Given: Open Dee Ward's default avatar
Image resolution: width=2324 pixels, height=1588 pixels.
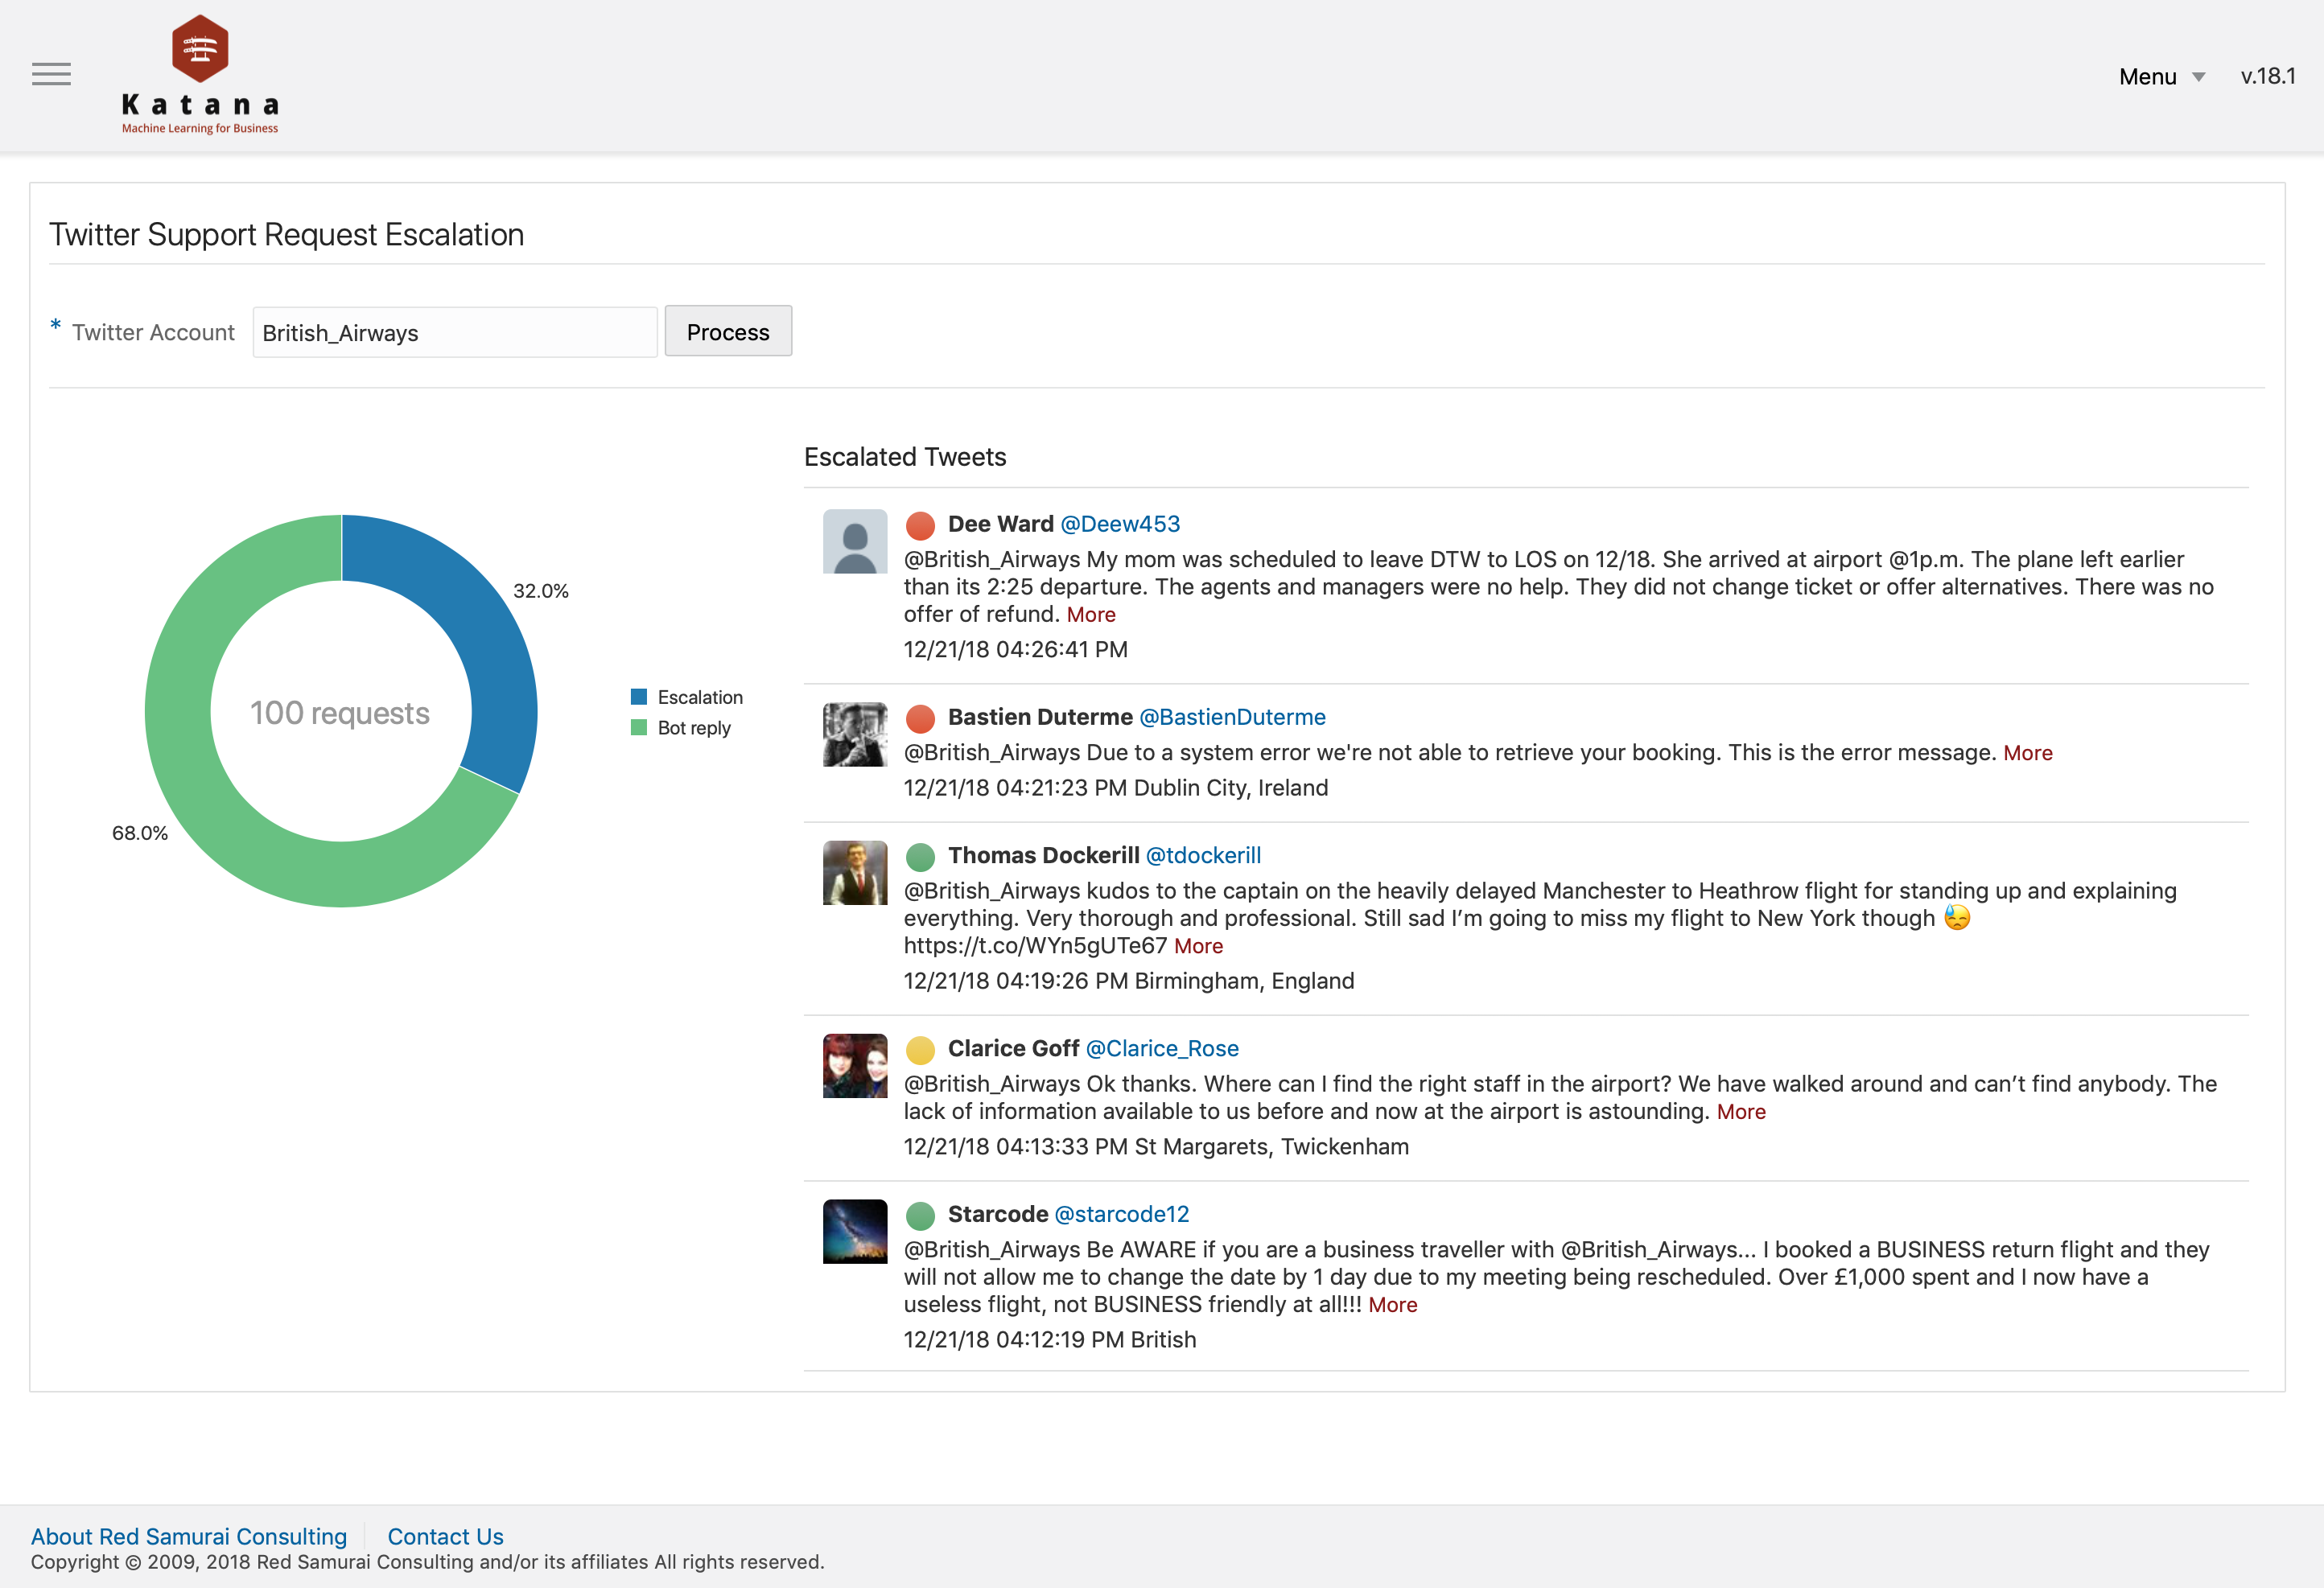Looking at the screenshot, I should pos(854,541).
